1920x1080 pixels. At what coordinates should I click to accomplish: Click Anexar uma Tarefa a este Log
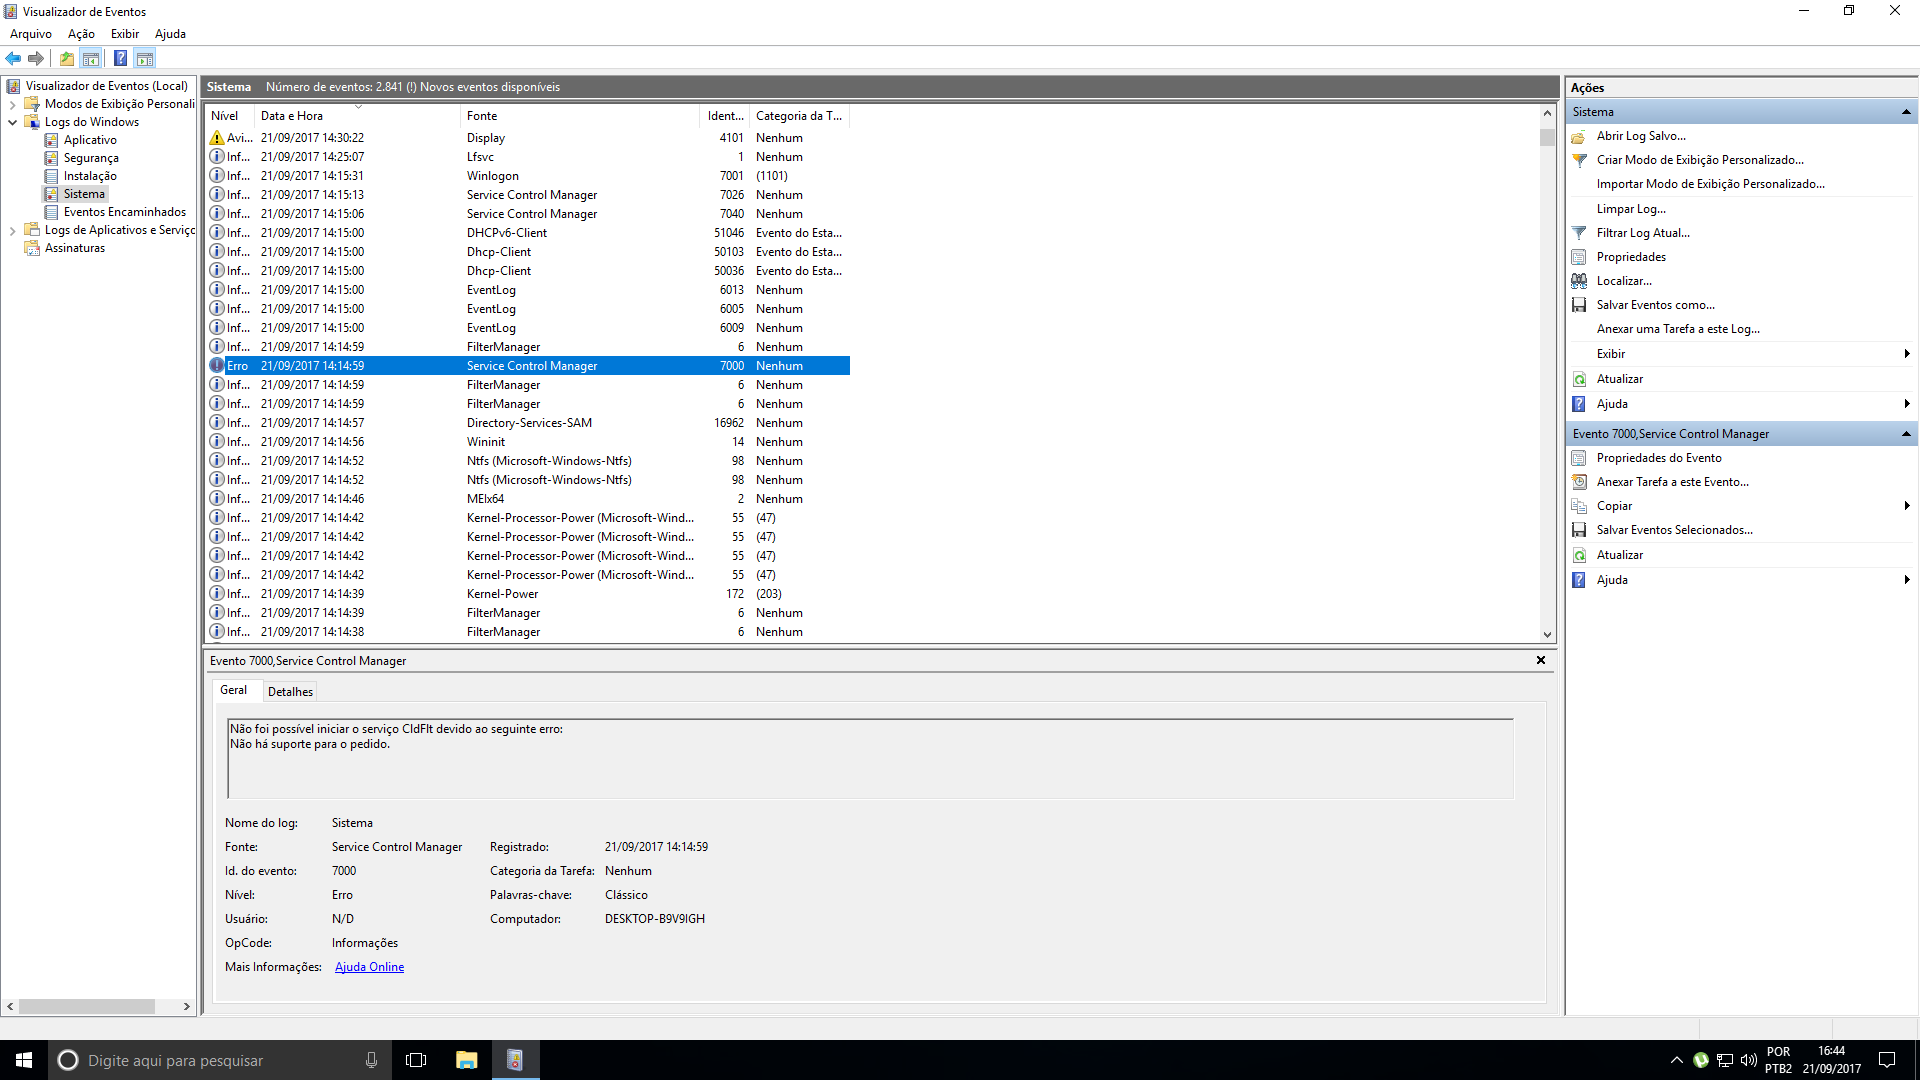click(x=1678, y=329)
